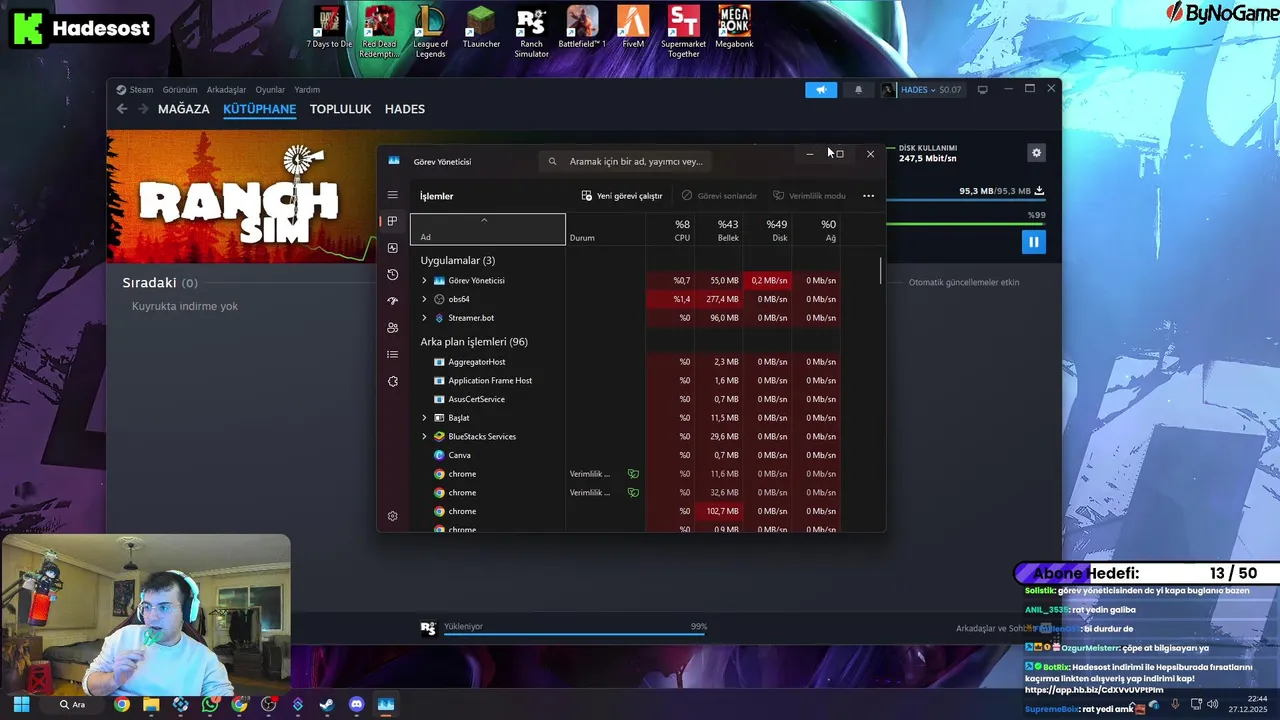Open Megabonk desktop shortcut
Viewport: 1280px width, 720px height.
coord(734,28)
